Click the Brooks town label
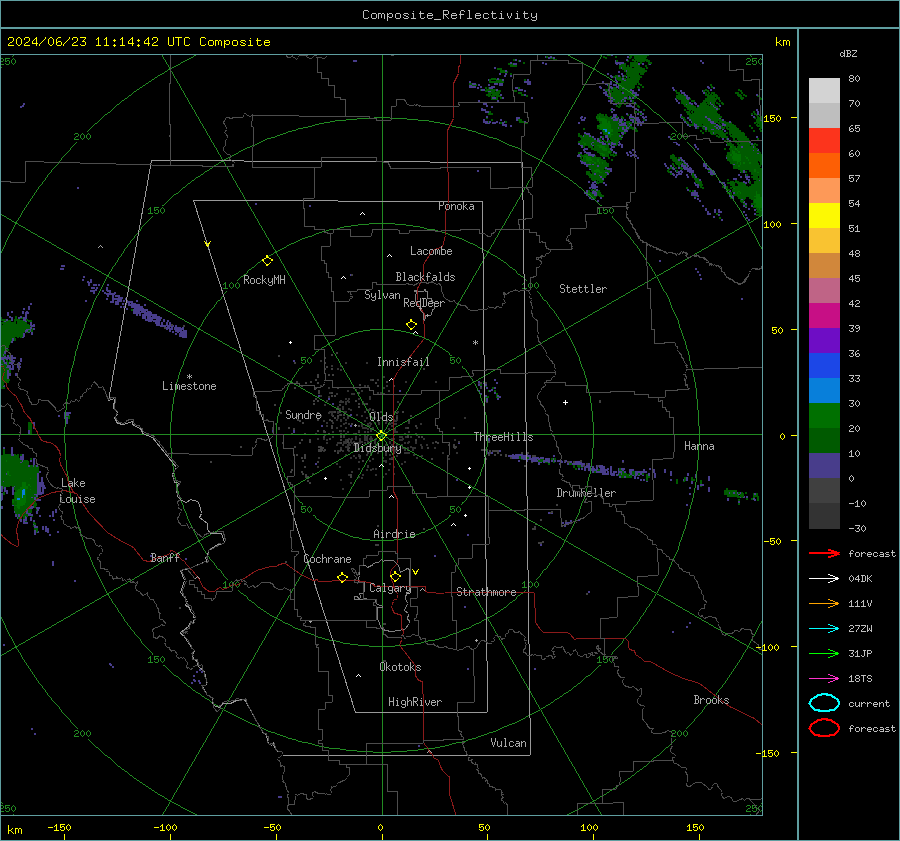Image resolution: width=900 pixels, height=841 pixels. coord(711,700)
